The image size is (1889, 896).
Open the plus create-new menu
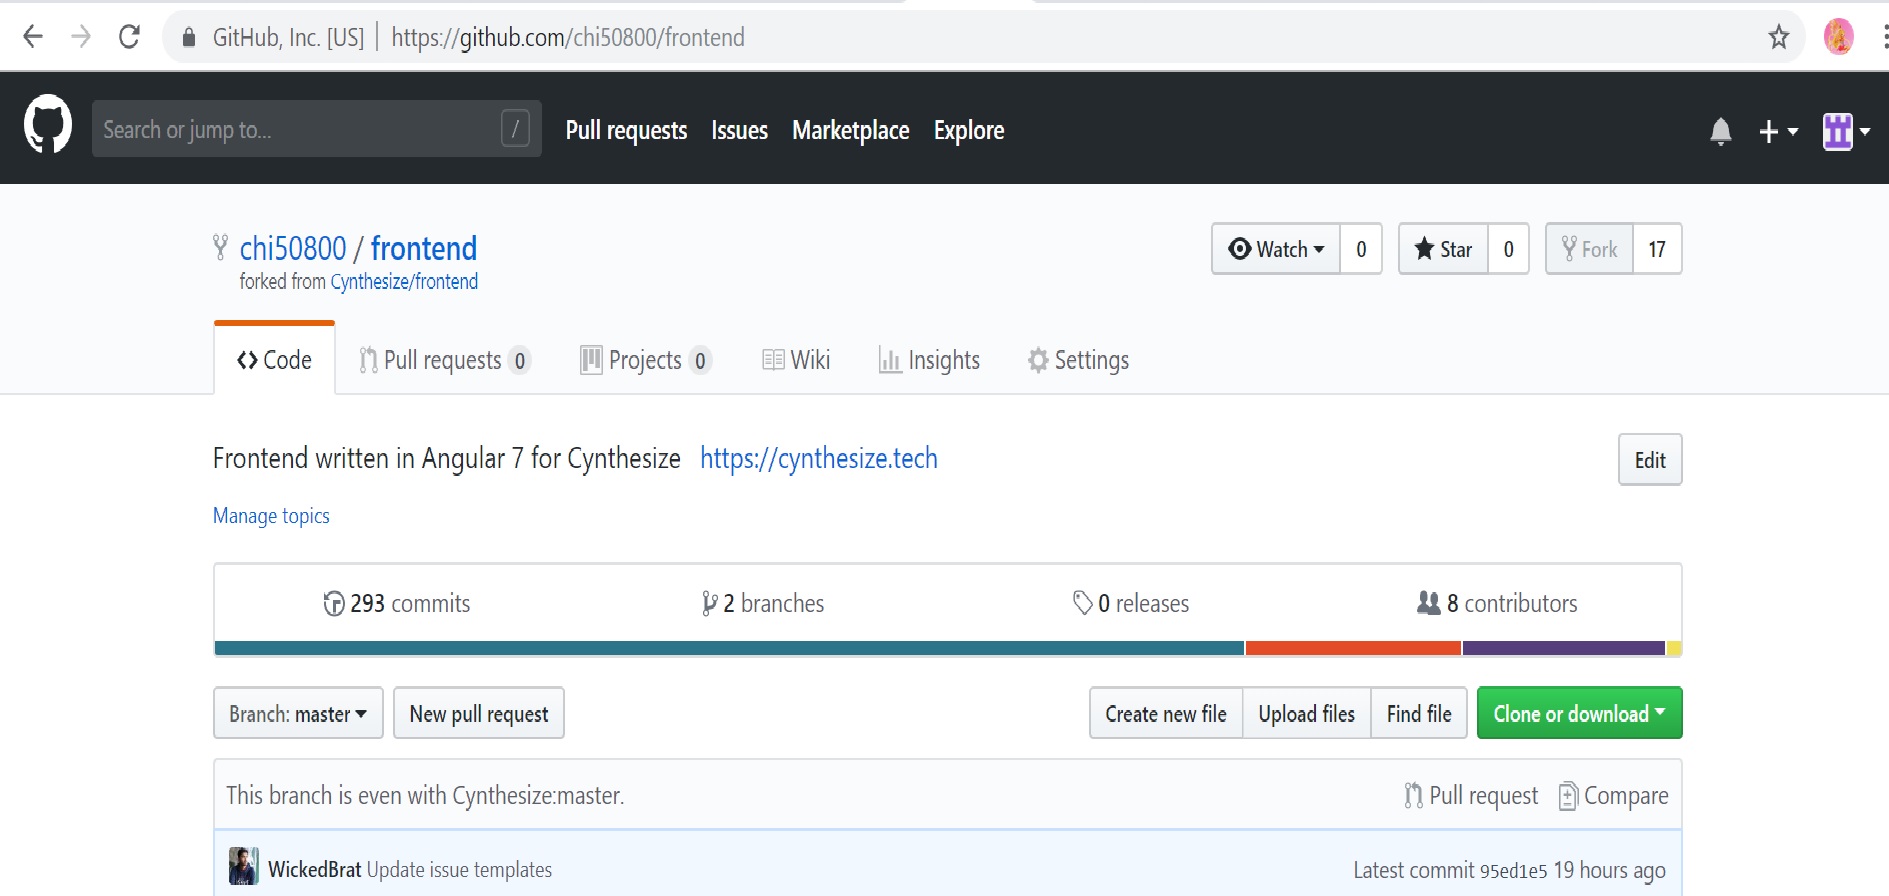pos(1778,131)
